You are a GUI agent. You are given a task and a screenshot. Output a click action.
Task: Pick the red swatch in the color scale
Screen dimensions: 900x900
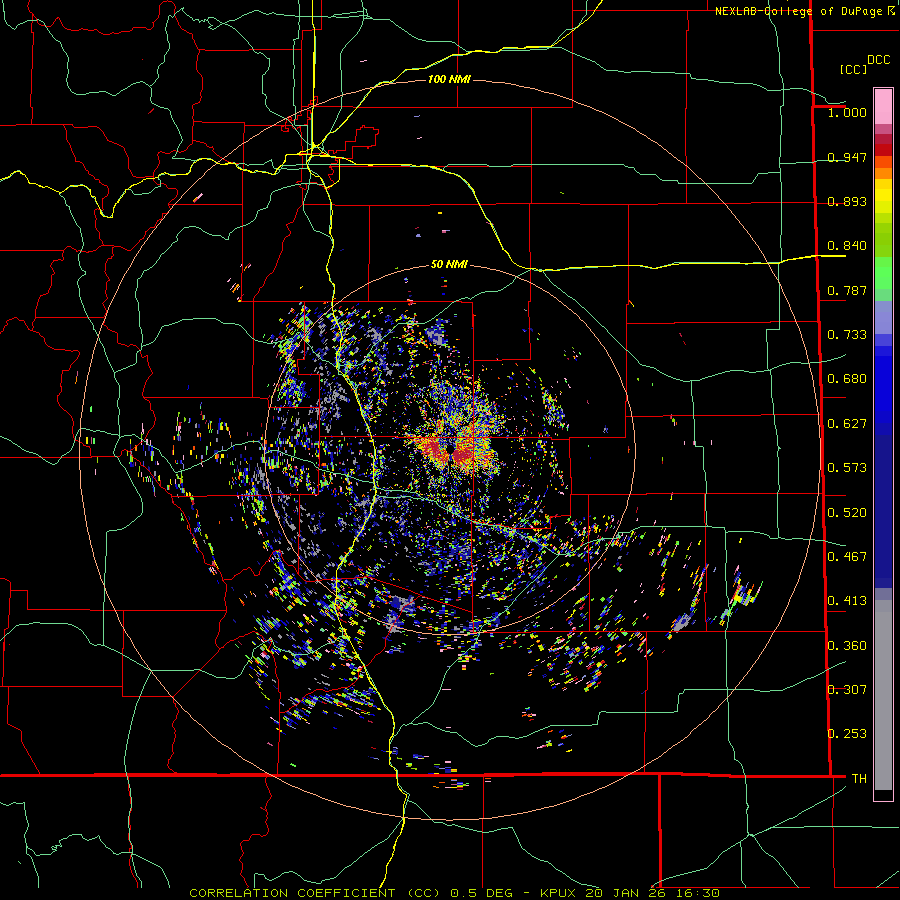pyautogui.click(x=883, y=150)
